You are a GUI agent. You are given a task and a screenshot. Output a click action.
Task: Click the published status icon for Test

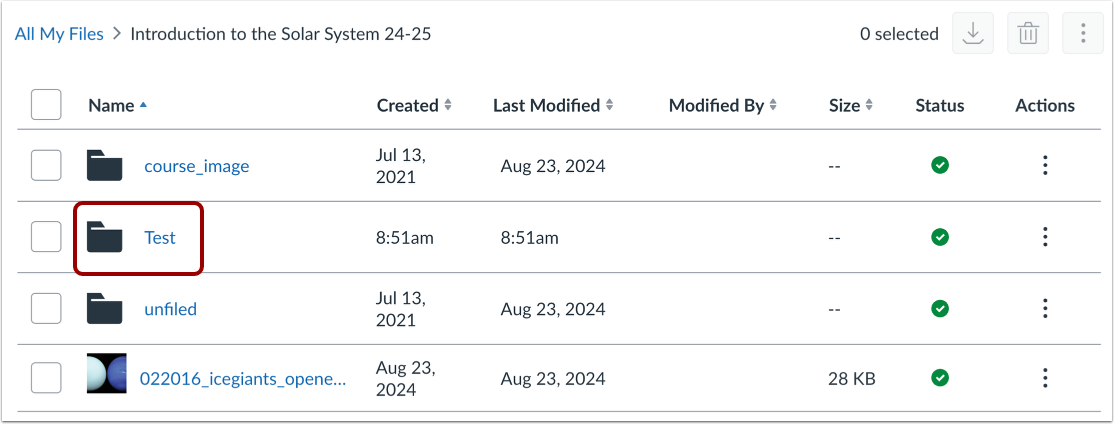point(939,237)
